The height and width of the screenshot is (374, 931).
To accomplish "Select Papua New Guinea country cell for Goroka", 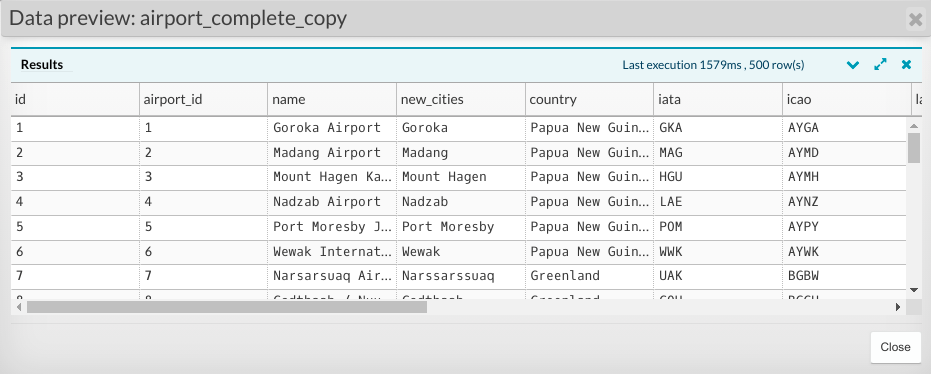I will pos(590,128).
